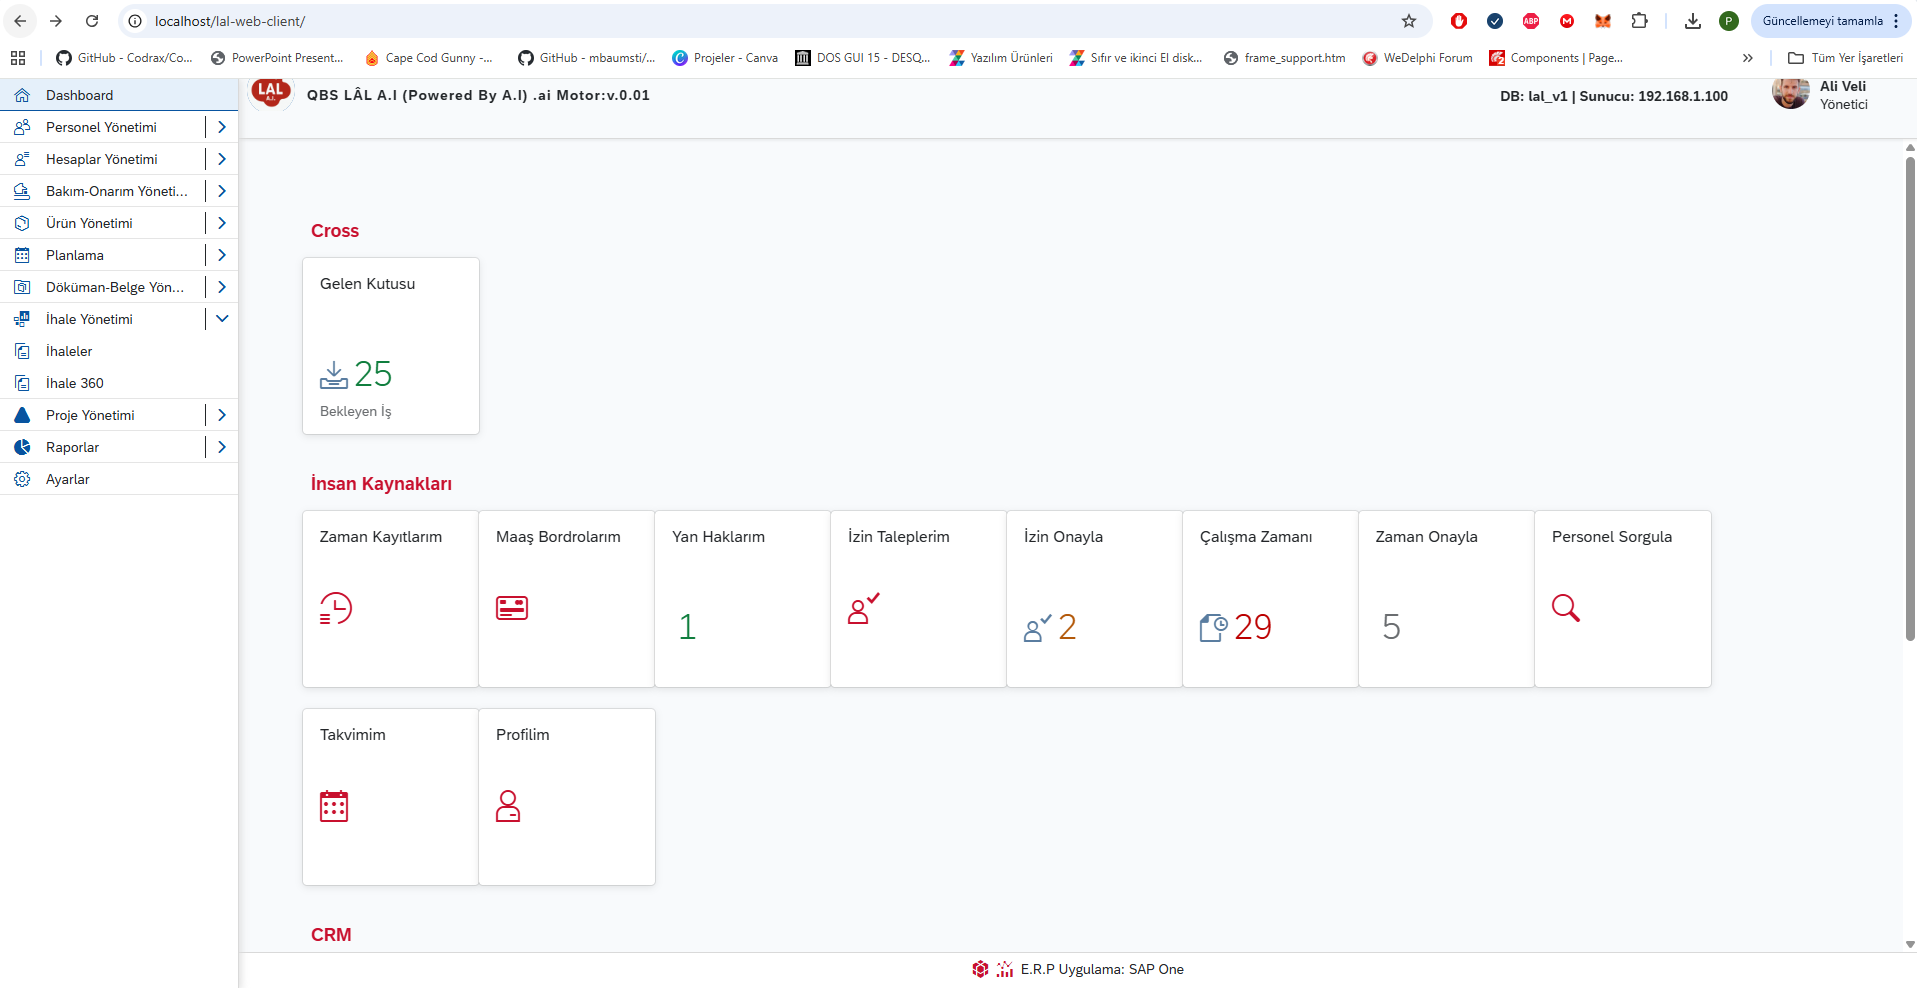1917x988 pixels.
Task: Open the Çalışma Zamanı tile
Action: click(x=1270, y=598)
